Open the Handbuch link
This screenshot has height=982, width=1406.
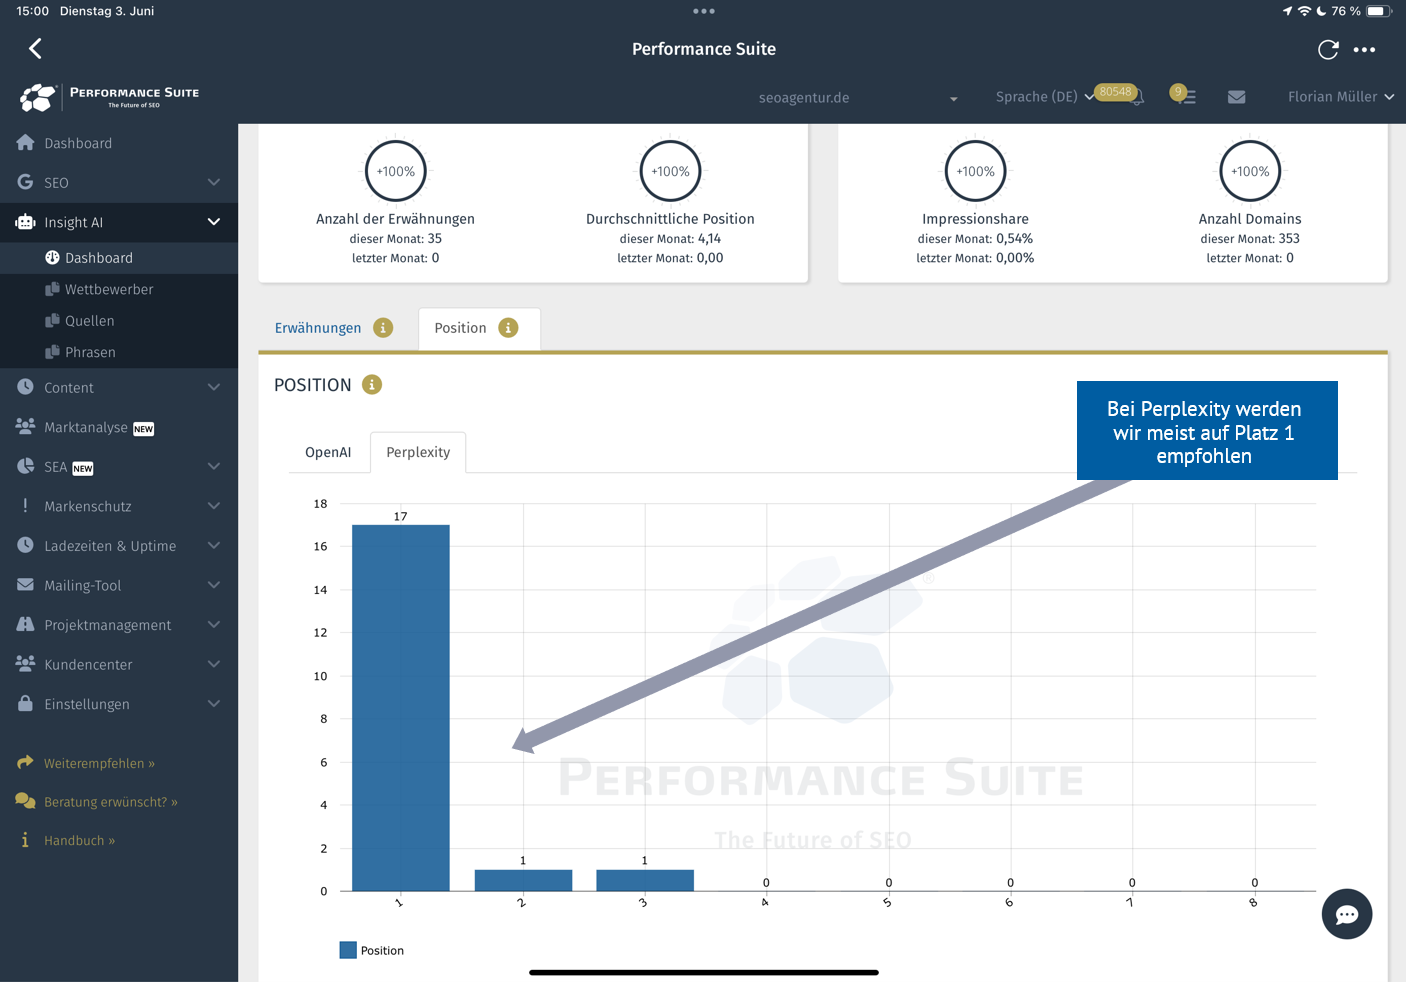(79, 841)
